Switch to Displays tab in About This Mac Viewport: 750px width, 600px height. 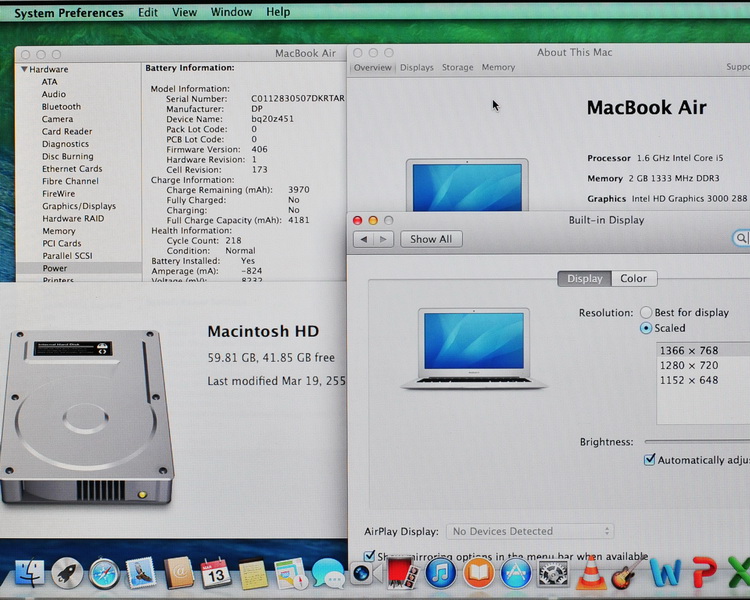(417, 67)
